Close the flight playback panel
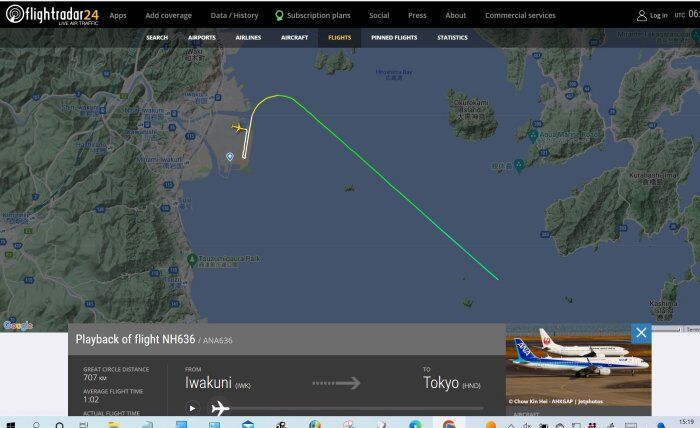 [x=641, y=333]
